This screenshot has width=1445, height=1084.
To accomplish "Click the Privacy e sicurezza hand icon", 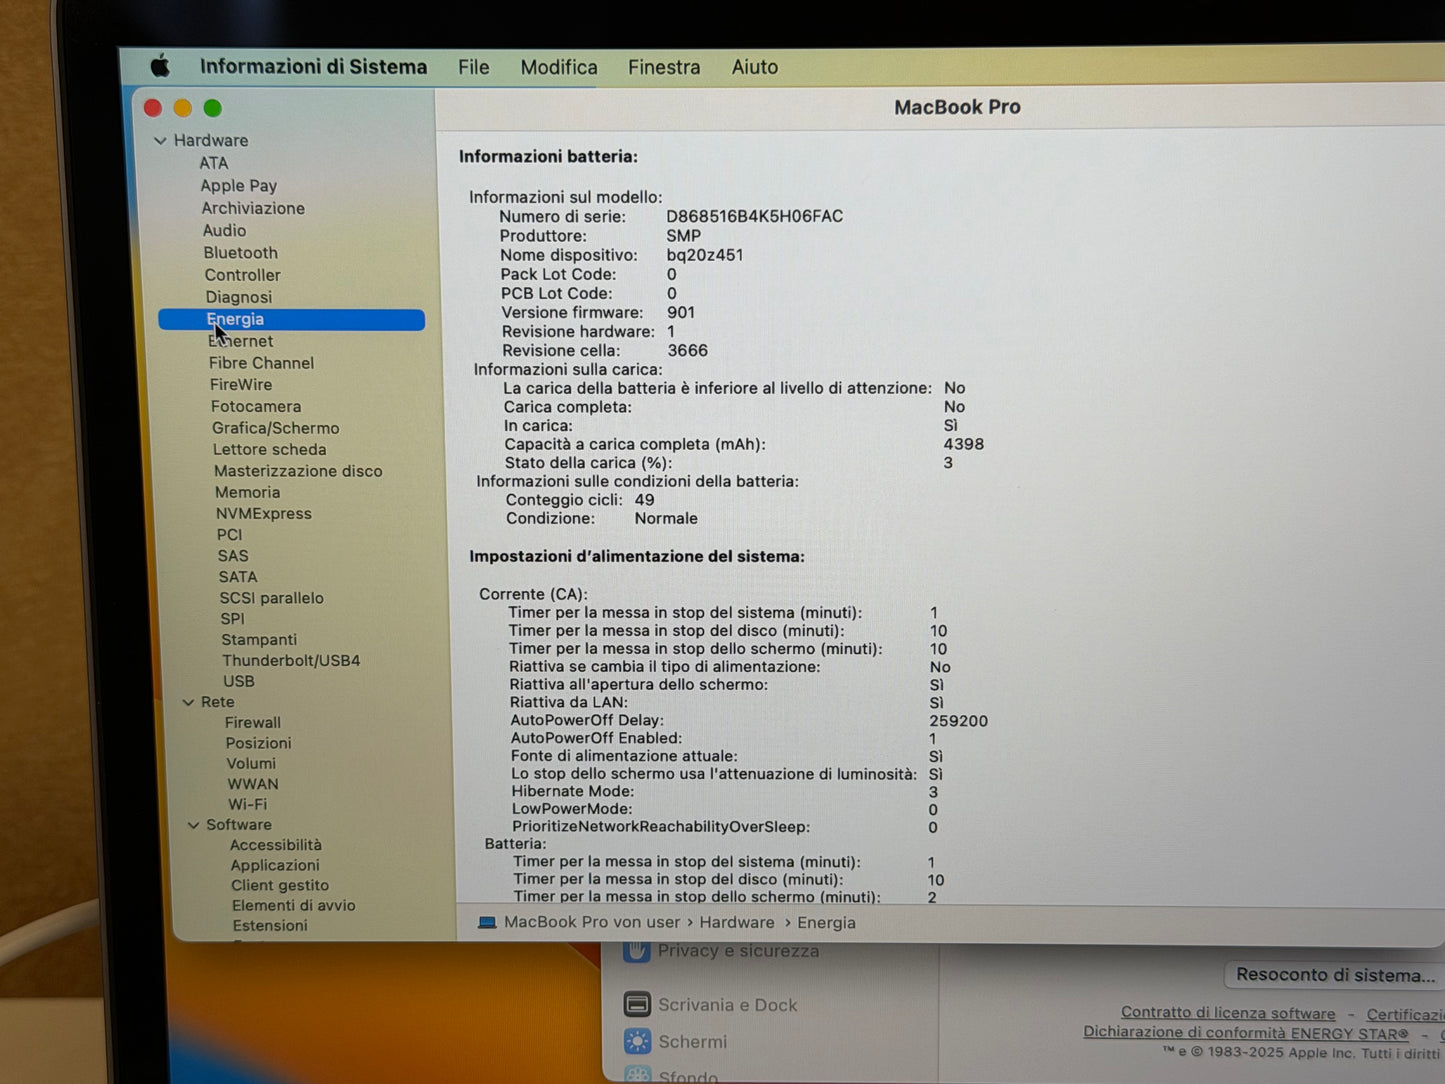I will (636, 950).
